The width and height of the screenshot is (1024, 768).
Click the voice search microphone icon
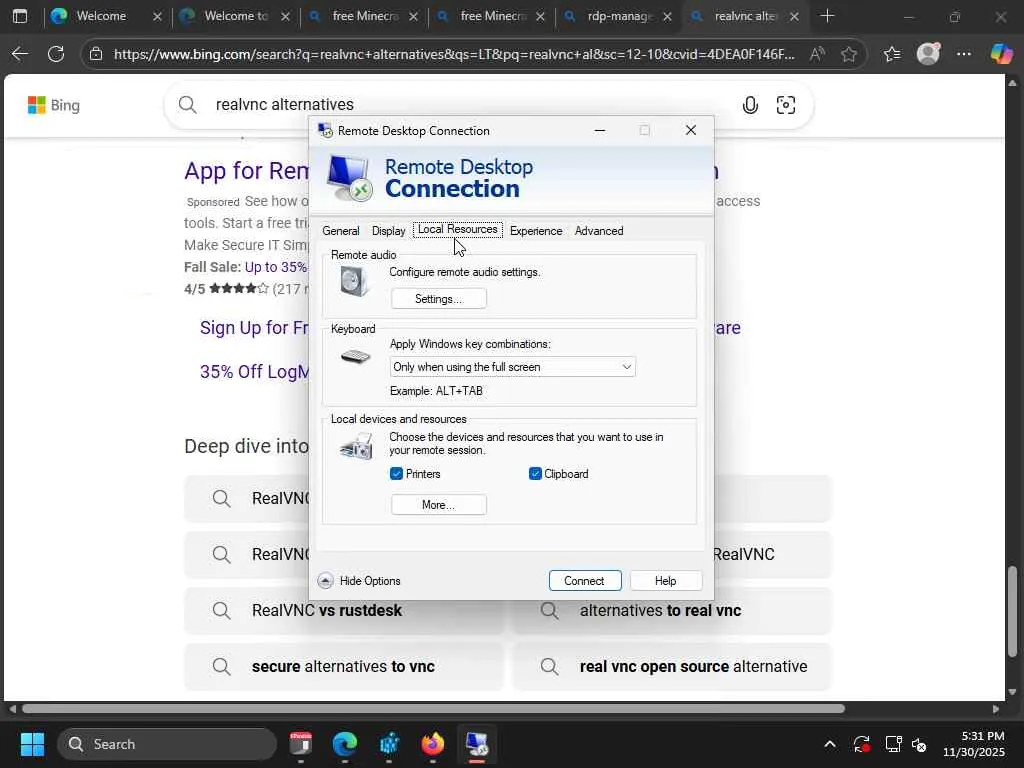click(x=750, y=105)
